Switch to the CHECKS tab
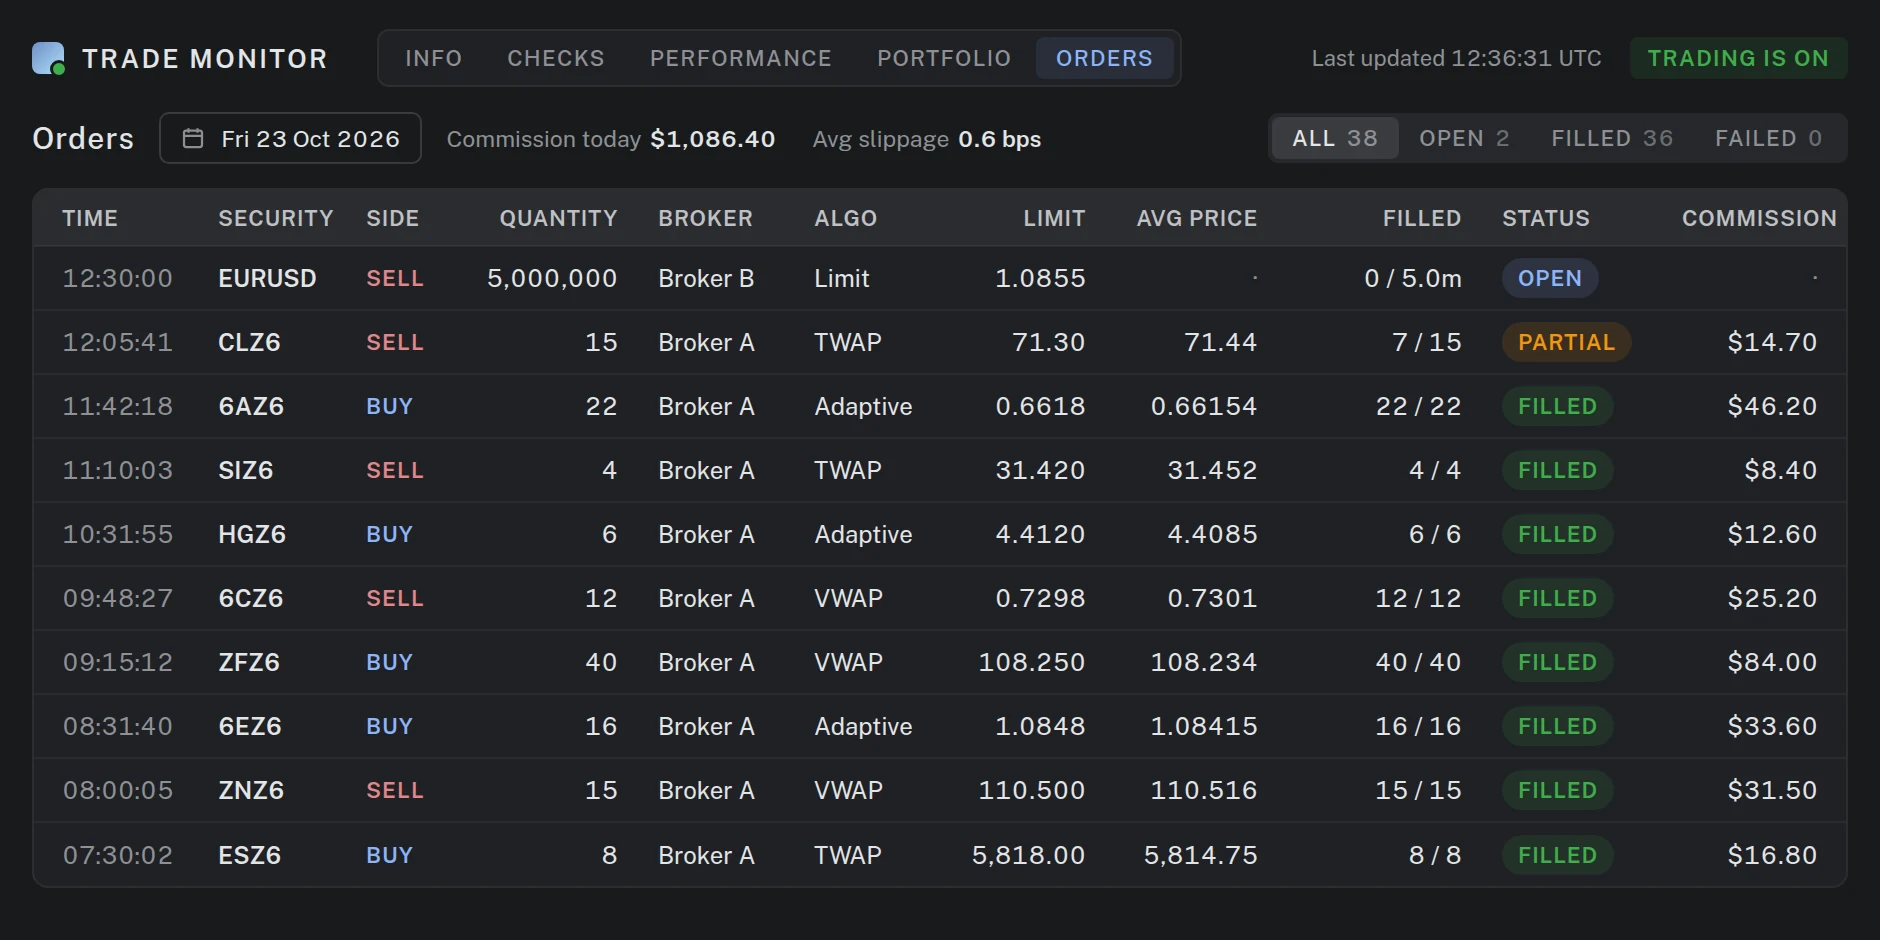The image size is (1880, 940). tap(556, 58)
